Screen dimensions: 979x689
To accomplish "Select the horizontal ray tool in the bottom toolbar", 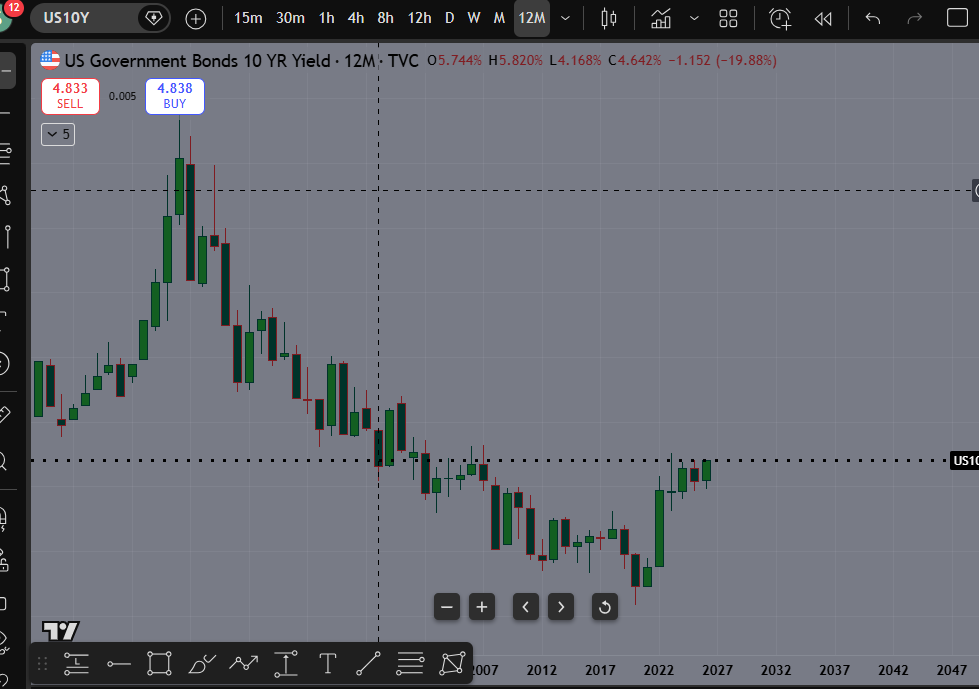I will [x=119, y=663].
